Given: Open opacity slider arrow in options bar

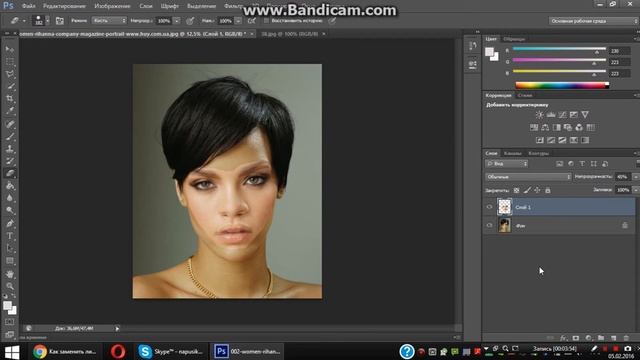Looking at the screenshot, I should 177,20.
